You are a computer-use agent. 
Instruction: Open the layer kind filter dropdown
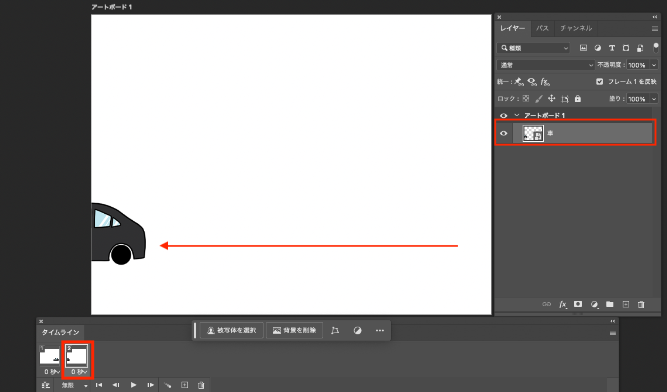(x=533, y=48)
